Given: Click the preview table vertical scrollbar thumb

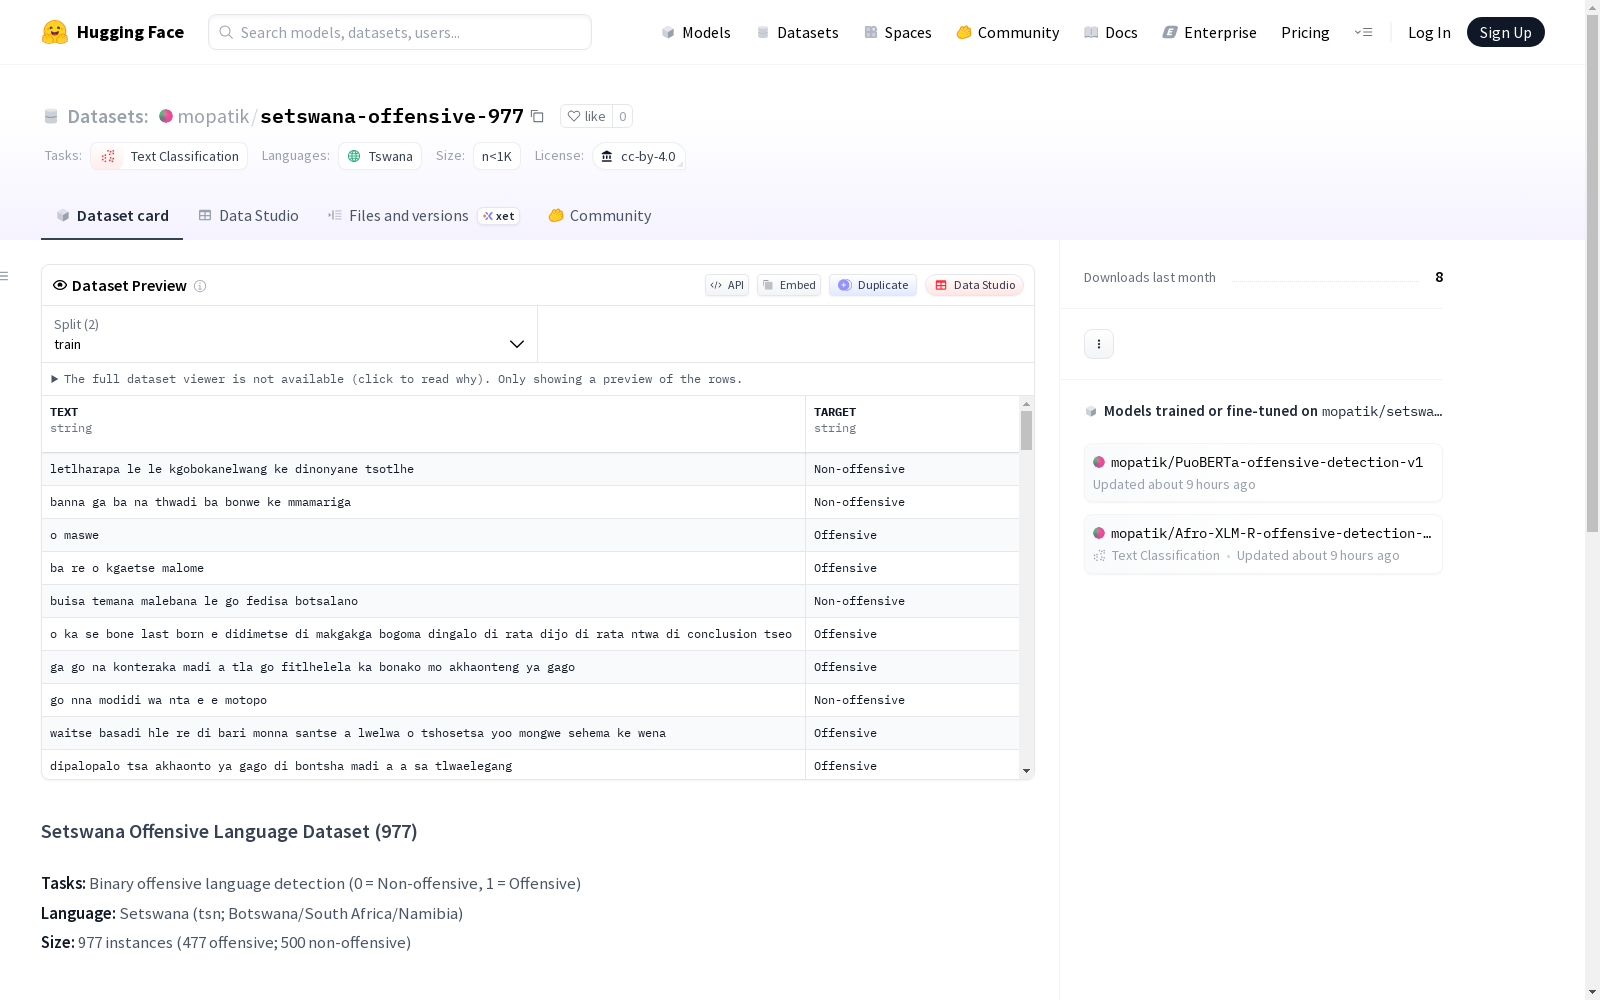Looking at the screenshot, I should click(1026, 430).
